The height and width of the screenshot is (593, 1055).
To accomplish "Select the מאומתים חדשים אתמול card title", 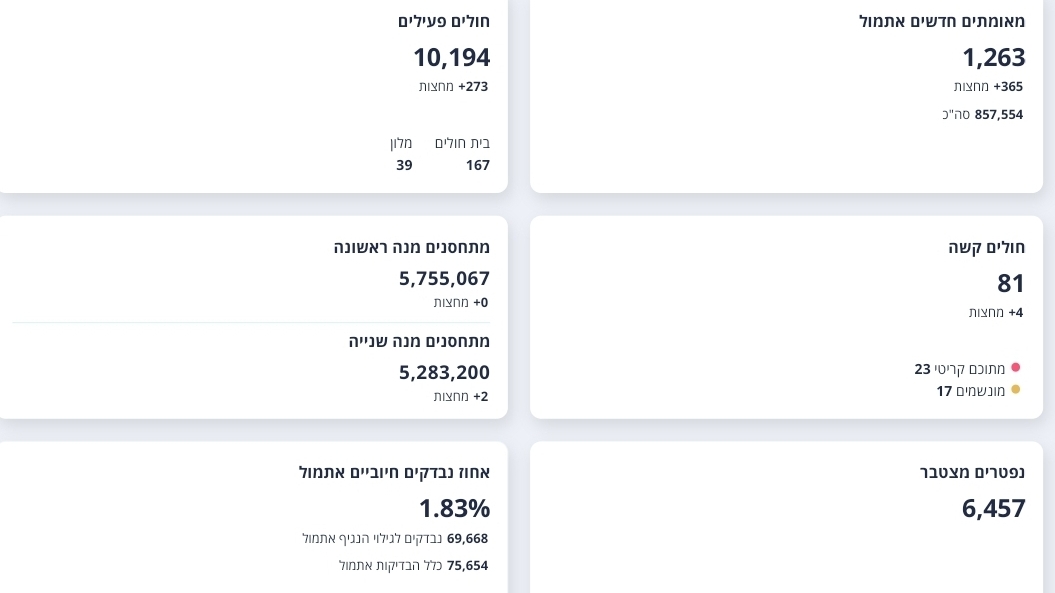I will click(x=941, y=21).
